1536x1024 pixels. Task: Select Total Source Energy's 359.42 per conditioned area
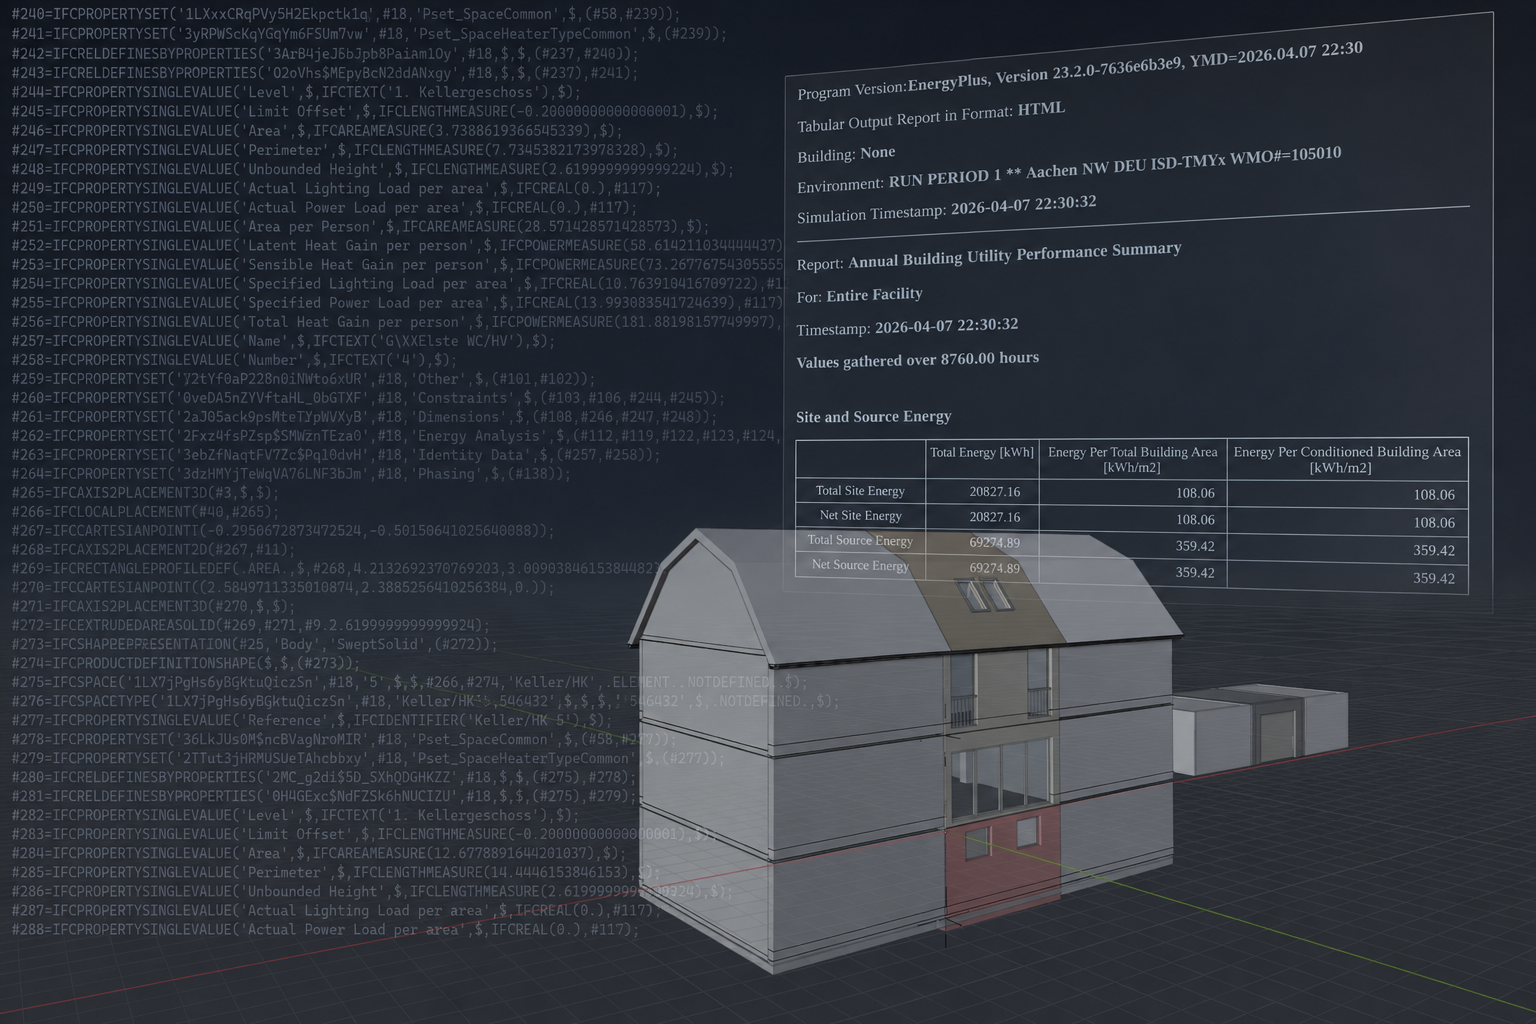click(1434, 551)
